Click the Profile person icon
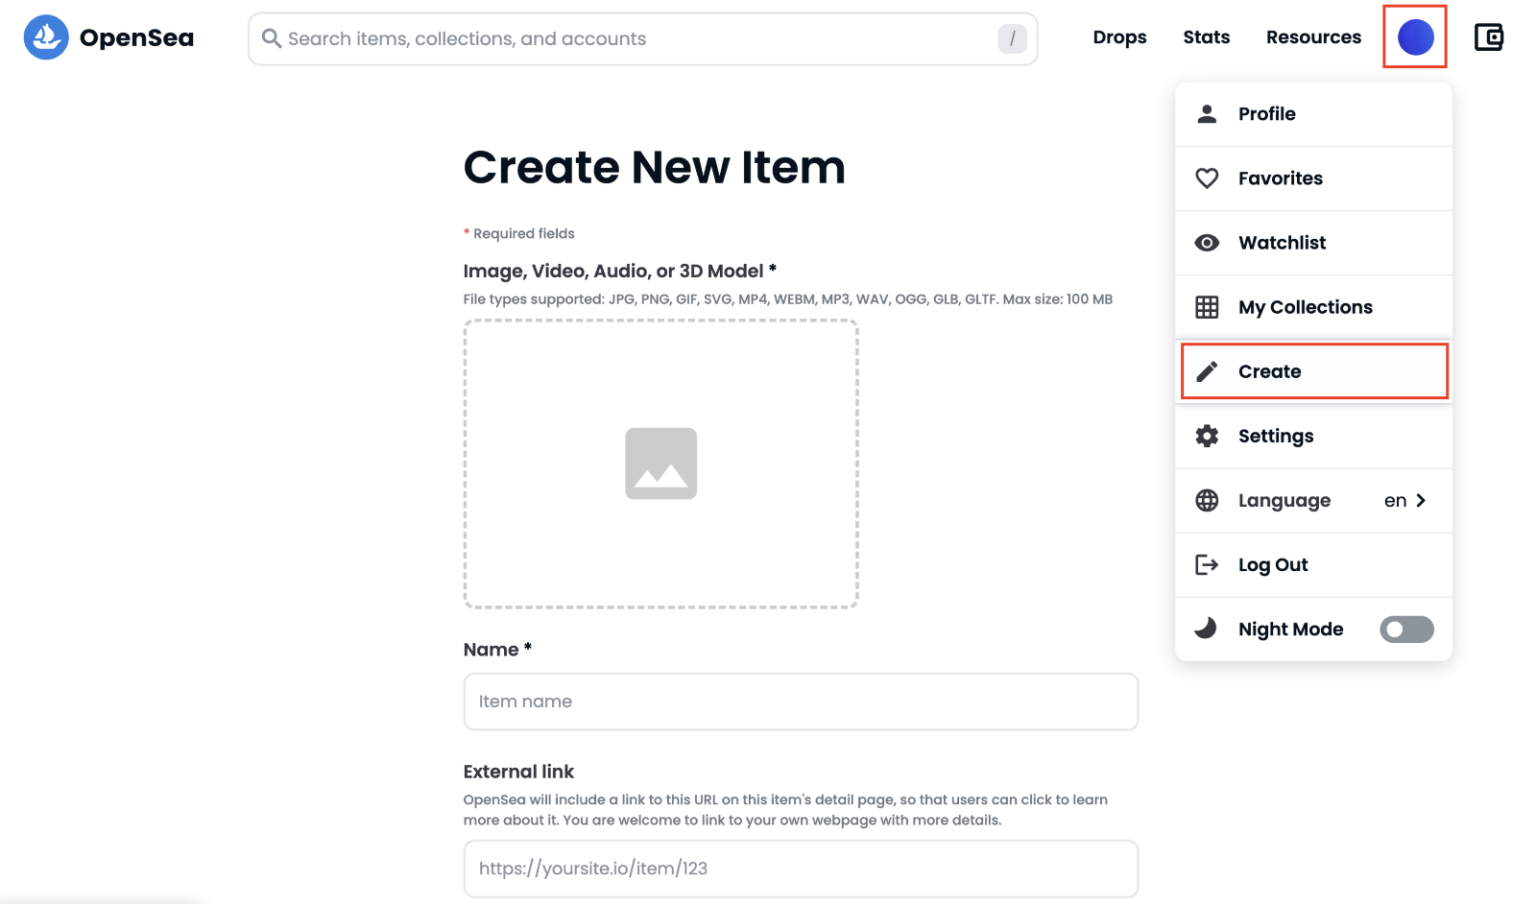 coord(1207,113)
